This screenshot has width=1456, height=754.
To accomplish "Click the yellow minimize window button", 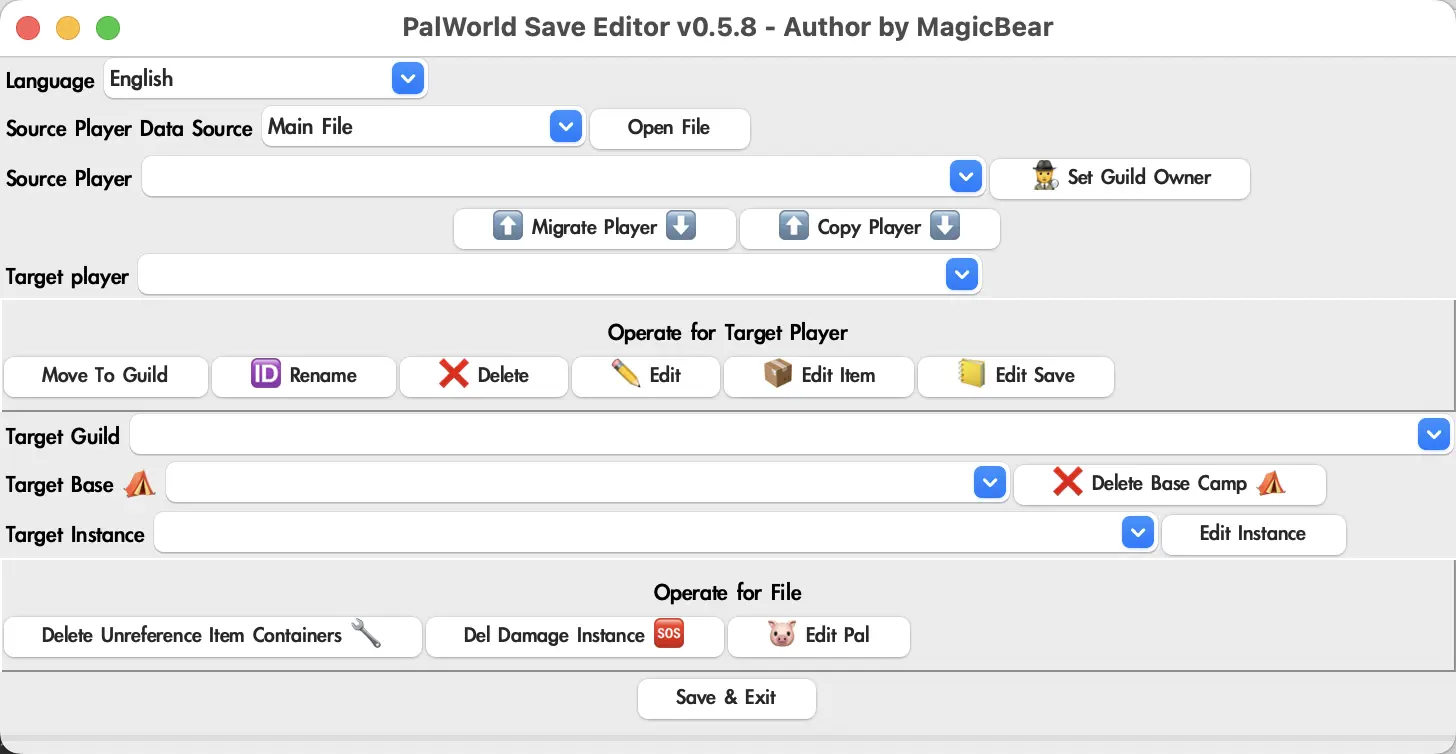I will (x=67, y=28).
